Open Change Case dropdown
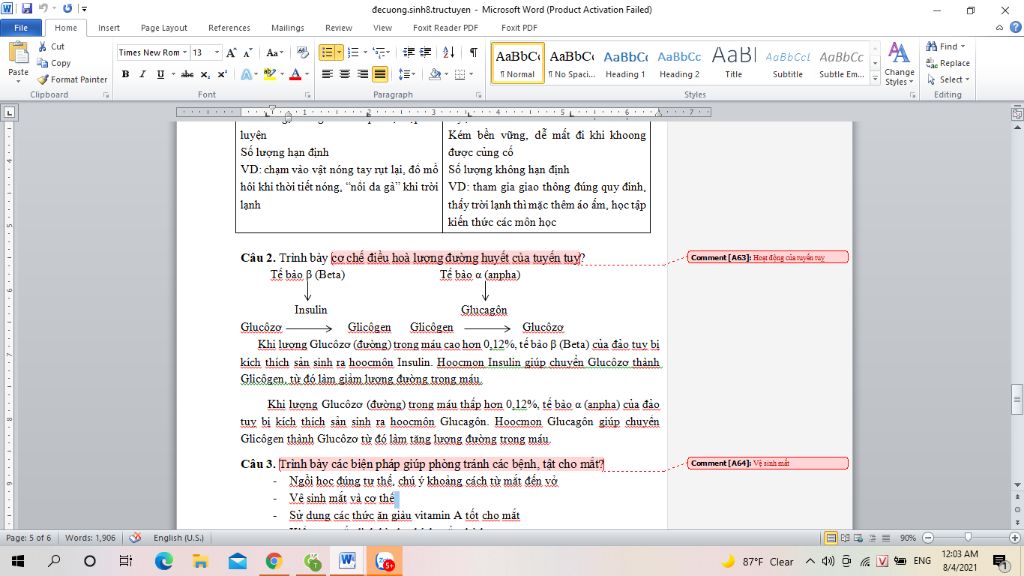The image size is (1024, 576). (274, 52)
